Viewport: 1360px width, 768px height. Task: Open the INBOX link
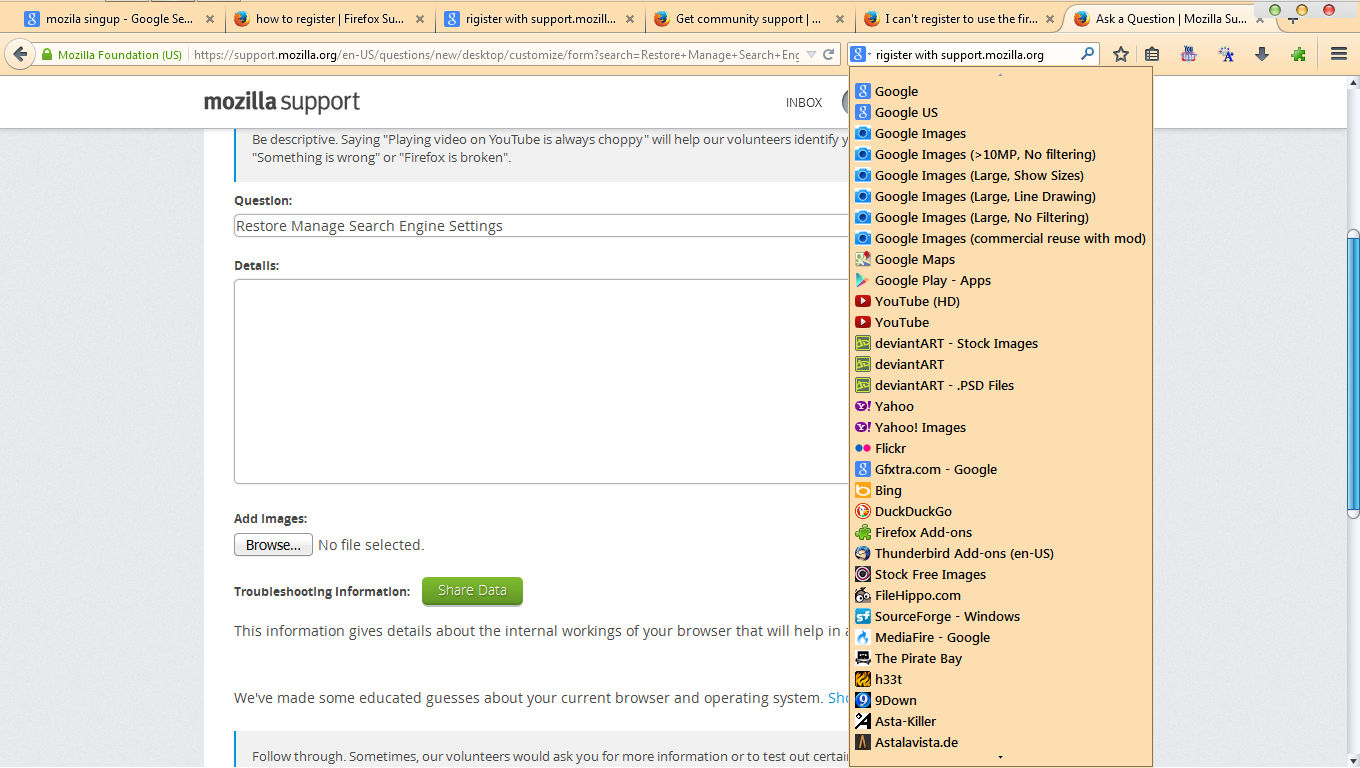pos(804,102)
